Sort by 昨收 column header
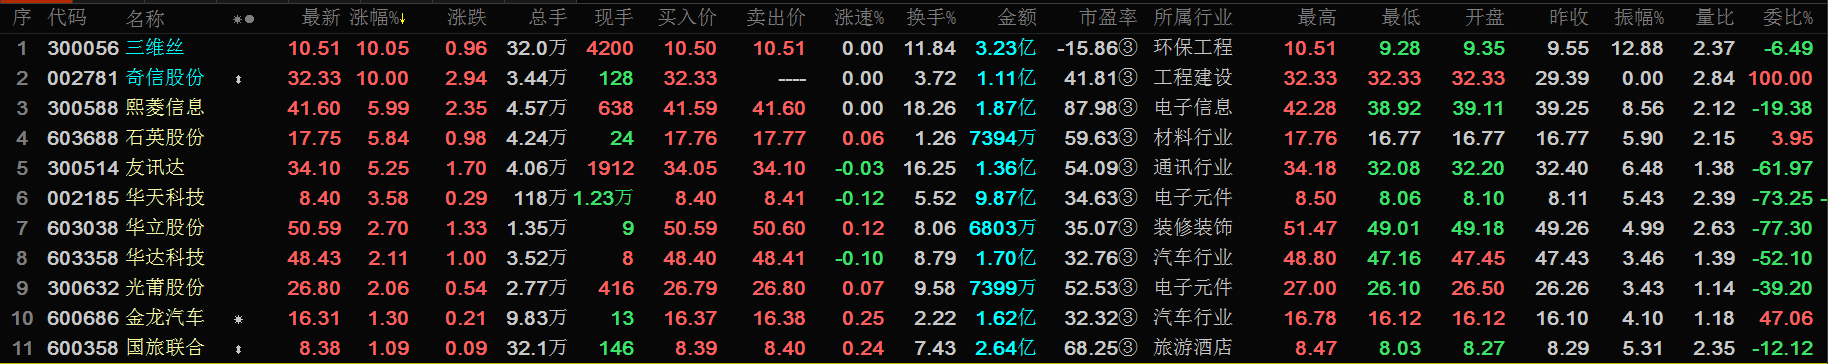This screenshot has height=364, width=1828. [x=1569, y=18]
